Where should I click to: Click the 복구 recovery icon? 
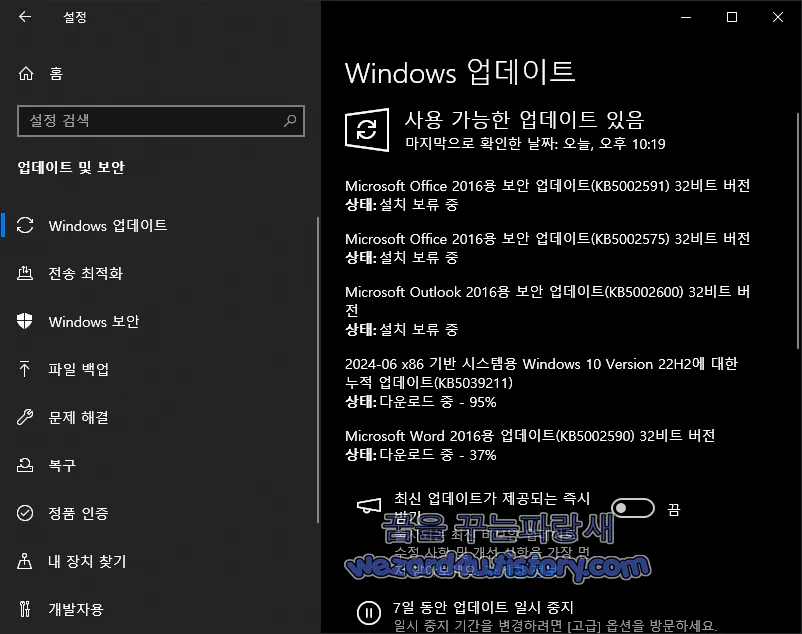25,465
